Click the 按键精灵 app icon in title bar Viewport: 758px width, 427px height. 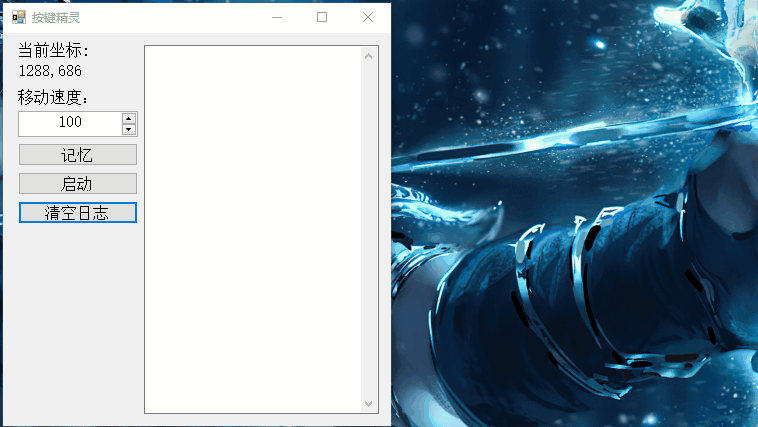(18, 17)
